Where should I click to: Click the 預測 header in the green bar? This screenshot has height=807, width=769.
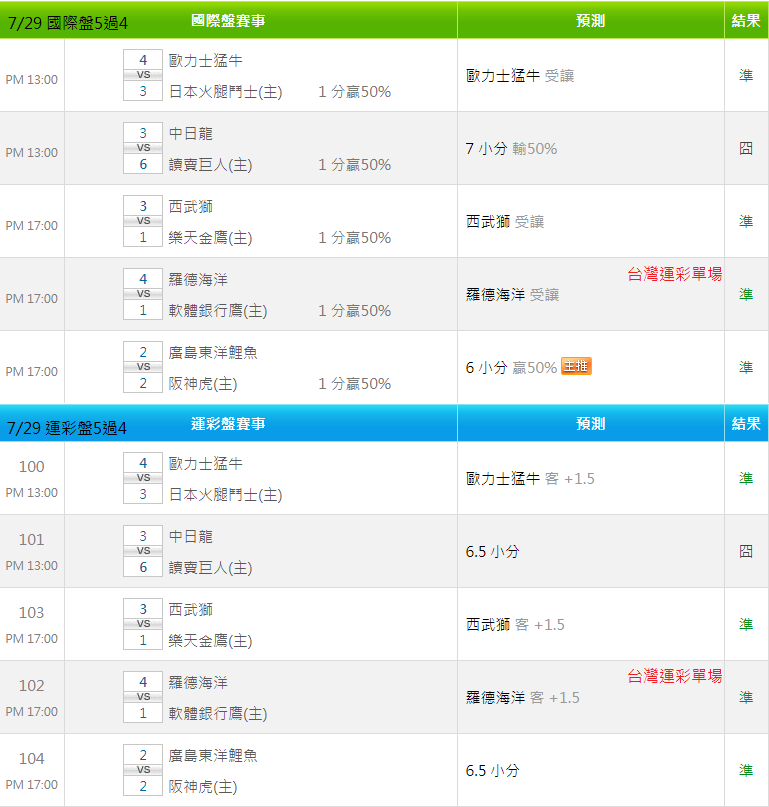tap(590, 21)
